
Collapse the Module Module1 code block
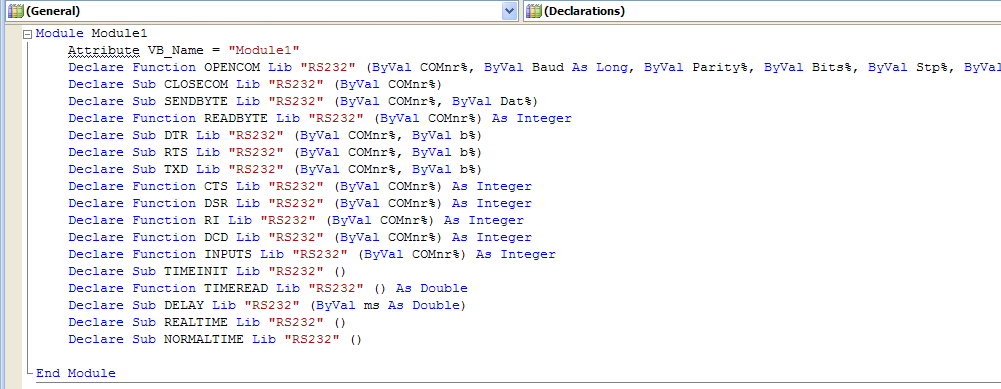click(x=27, y=34)
